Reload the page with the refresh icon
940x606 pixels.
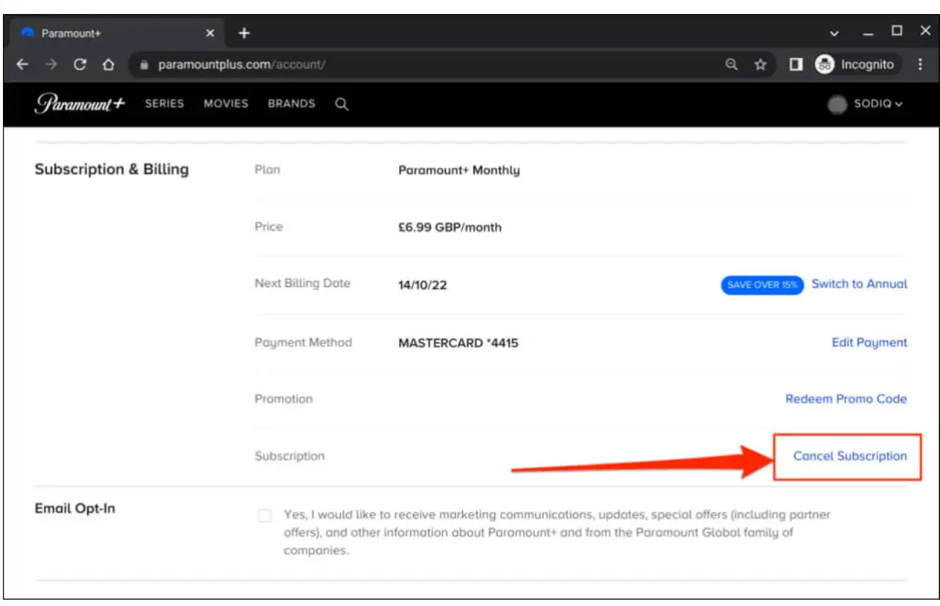80,64
